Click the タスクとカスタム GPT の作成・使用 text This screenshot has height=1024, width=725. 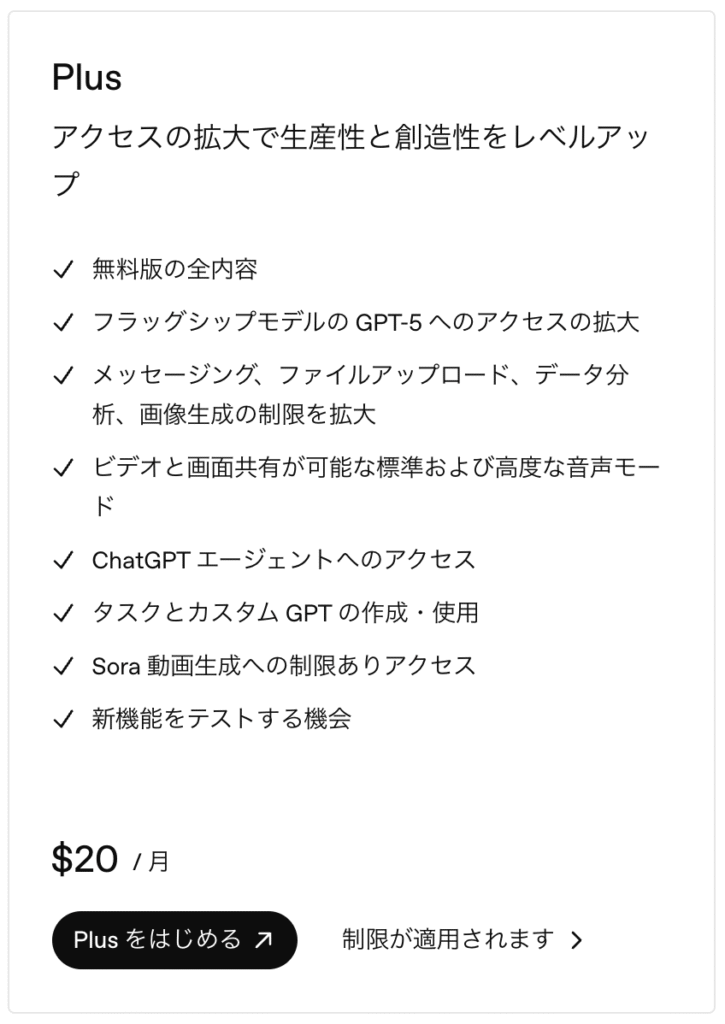tap(285, 613)
